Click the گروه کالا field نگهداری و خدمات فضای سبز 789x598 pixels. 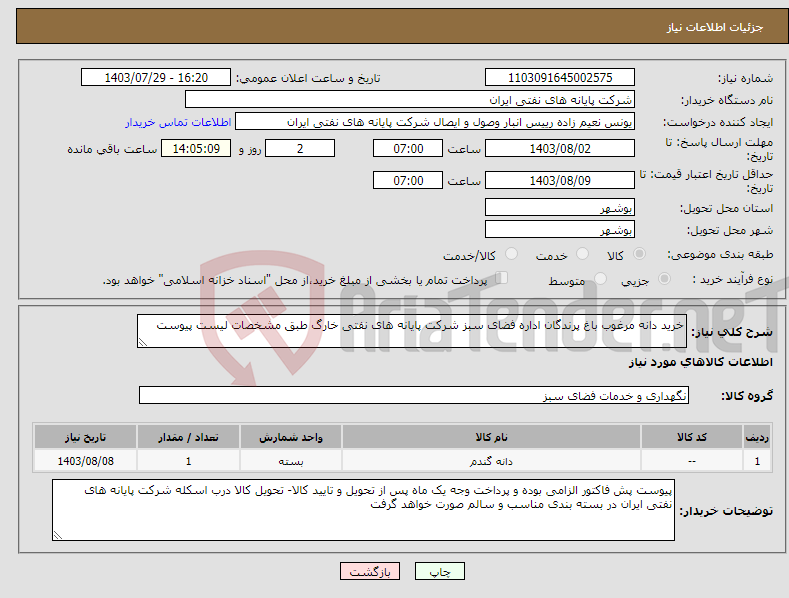click(414, 395)
